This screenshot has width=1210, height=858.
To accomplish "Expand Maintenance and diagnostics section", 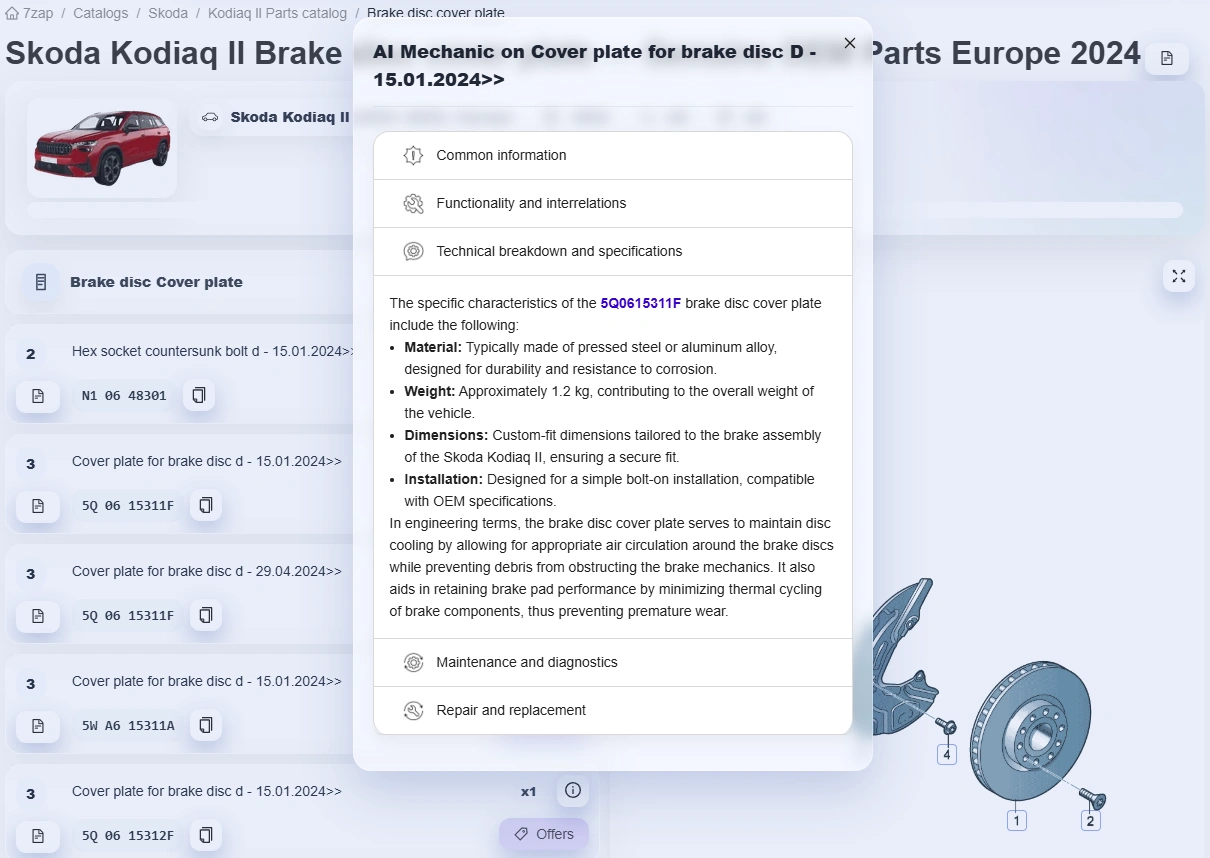I will click(612, 663).
